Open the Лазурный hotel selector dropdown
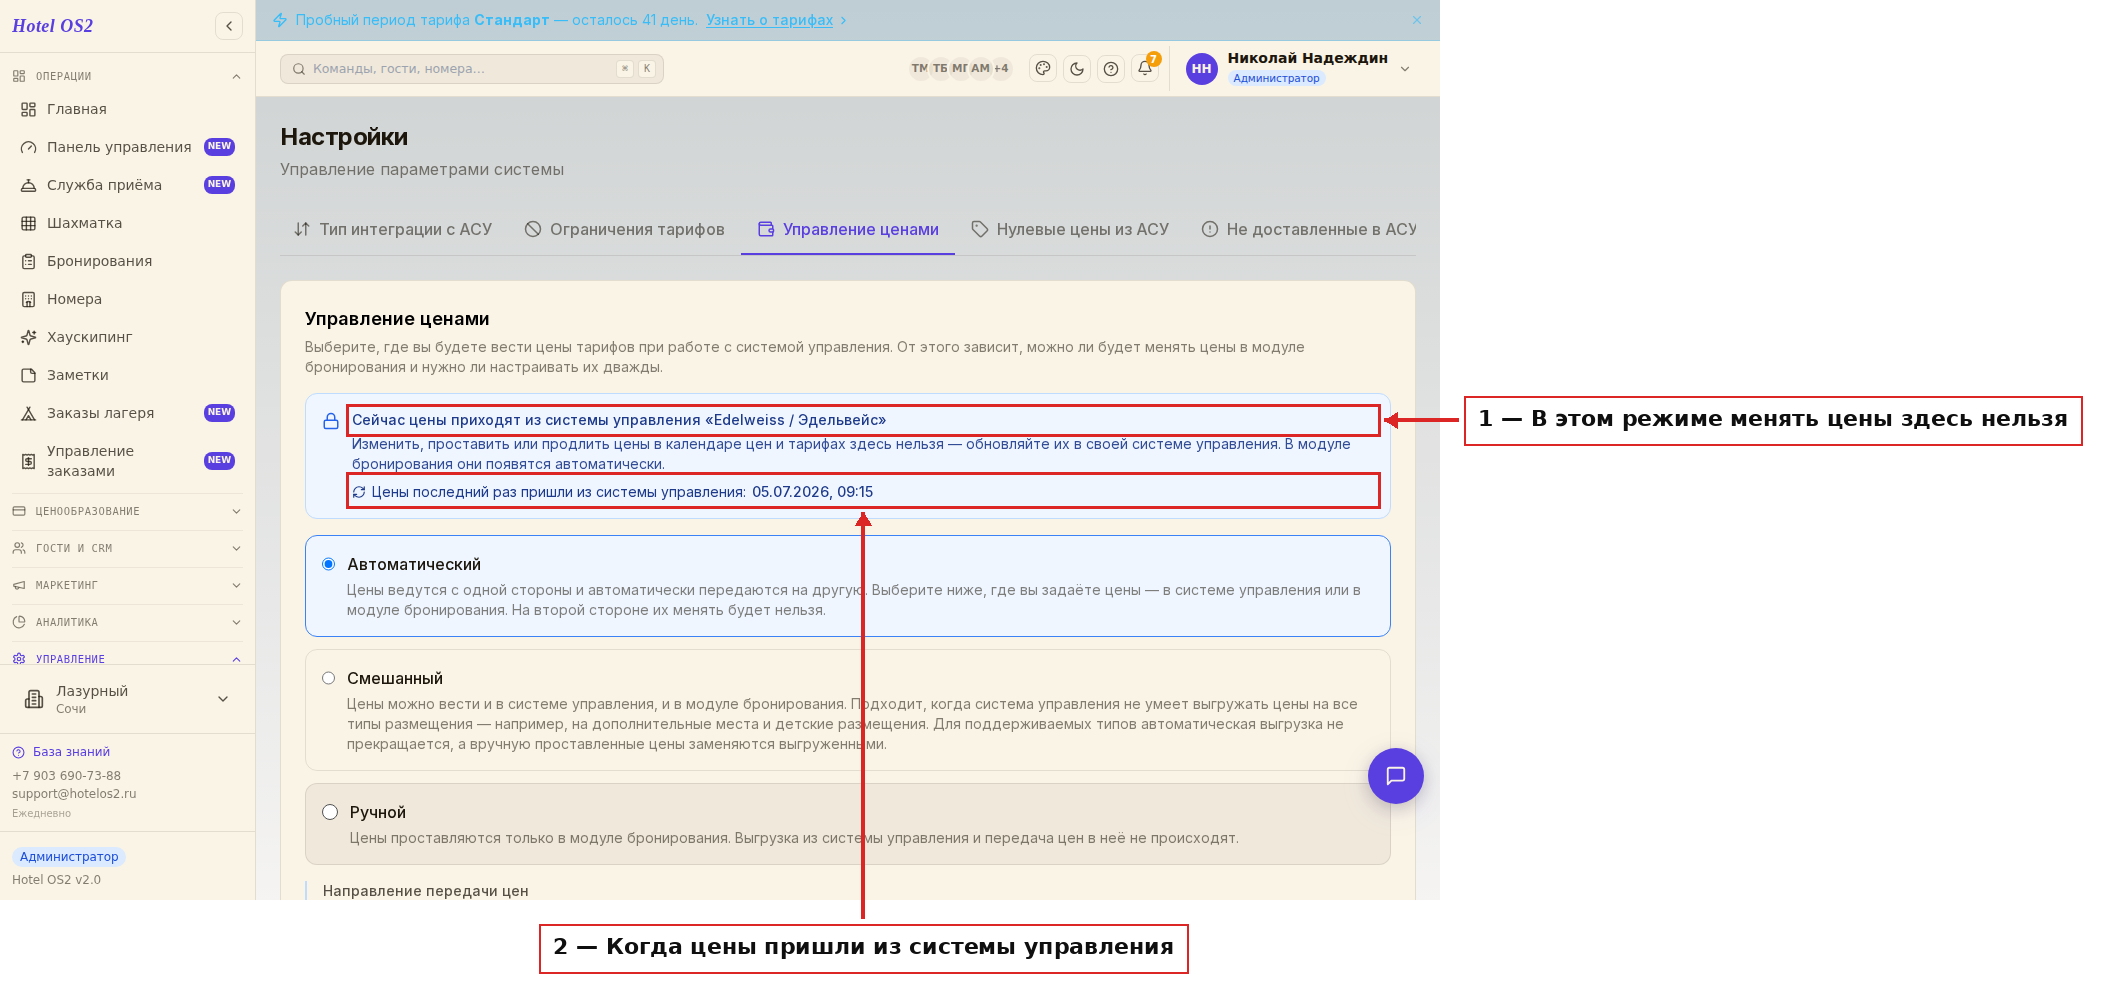This screenshot has height=997, width=2106. (127, 699)
